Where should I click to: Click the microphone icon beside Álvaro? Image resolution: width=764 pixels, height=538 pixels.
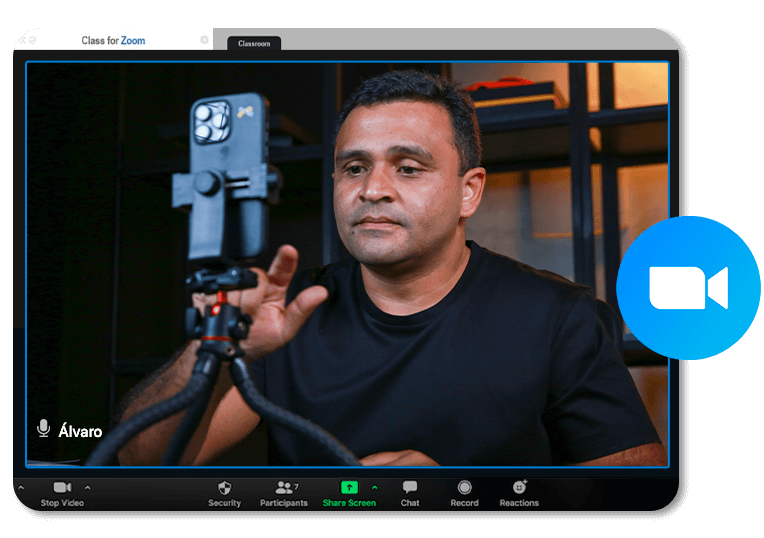[43, 428]
